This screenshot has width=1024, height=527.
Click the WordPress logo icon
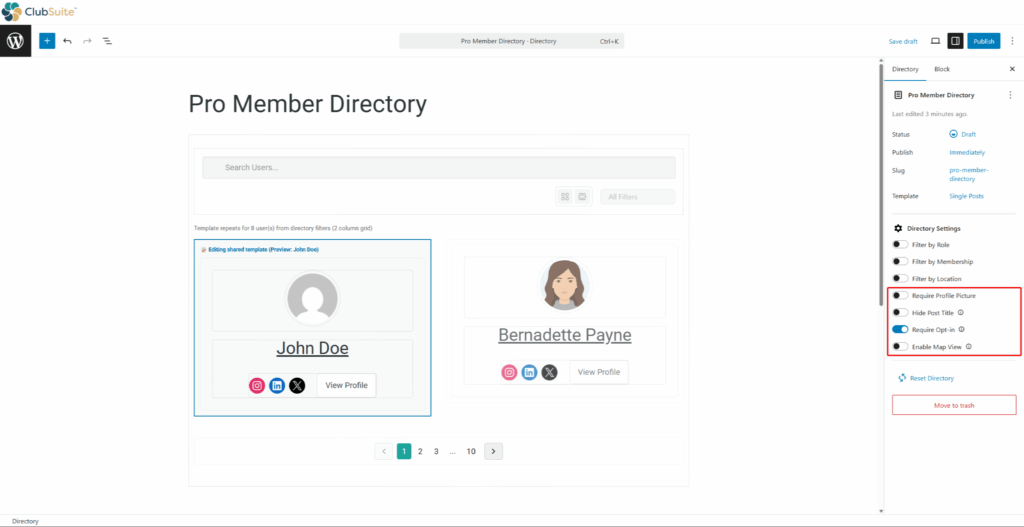tap(15, 41)
